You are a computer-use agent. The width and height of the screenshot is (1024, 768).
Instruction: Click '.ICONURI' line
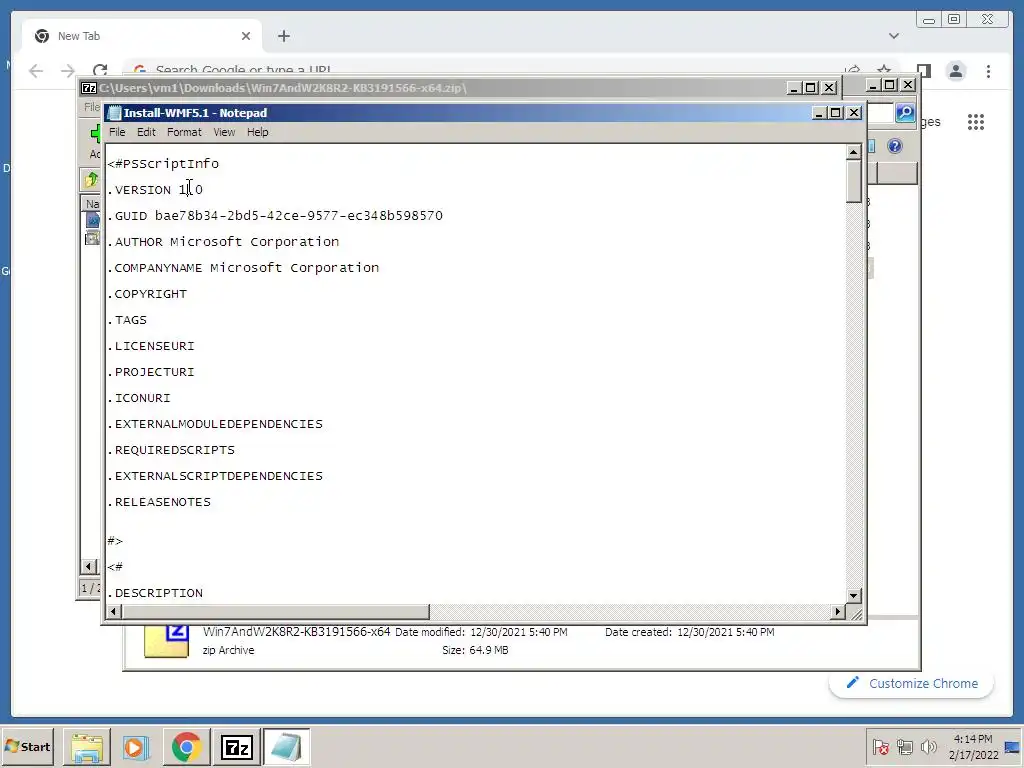point(139,398)
